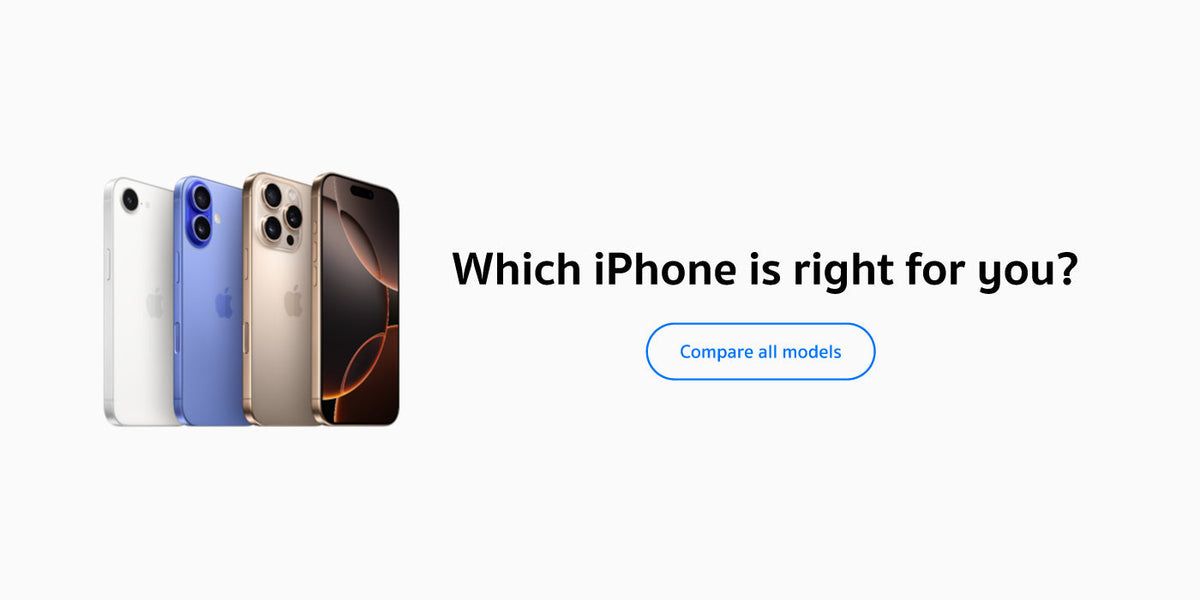Select the upper-left lens of the gold iPhone camera

coord(272,195)
